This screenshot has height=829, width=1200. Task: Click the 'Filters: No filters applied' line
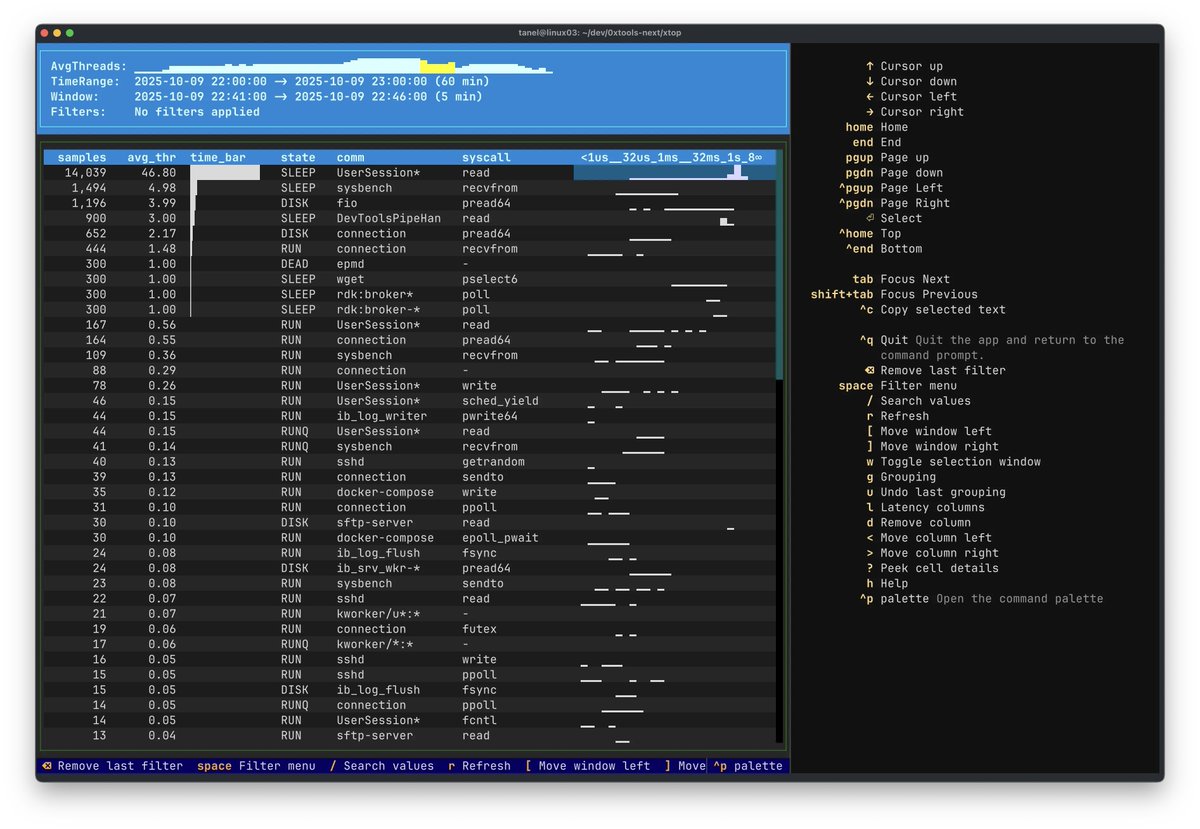tap(155, 112)
